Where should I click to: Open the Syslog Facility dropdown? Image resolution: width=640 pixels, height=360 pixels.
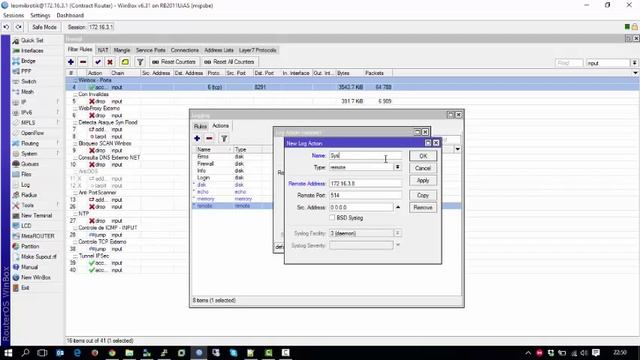(x=398, y=233)
